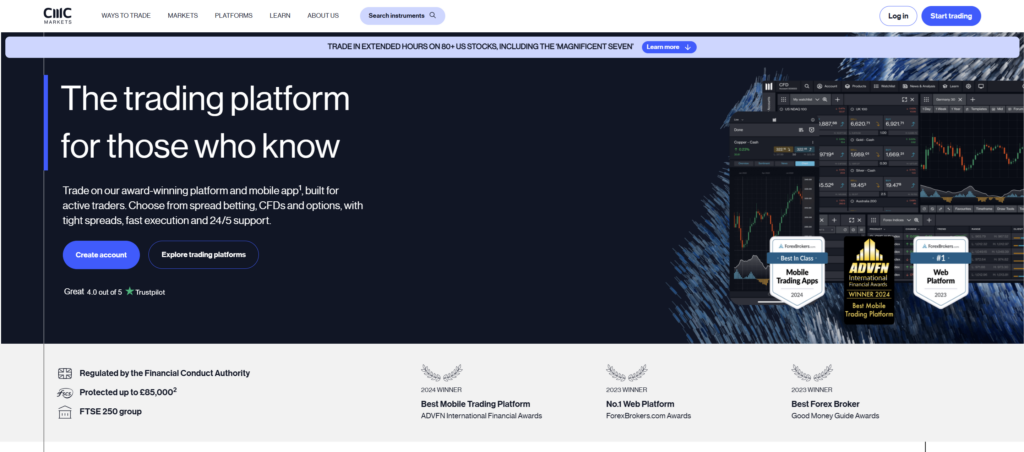Click the Create account button
The height and width of the screenshot is (452, 1024).
[x=101, y=255]
